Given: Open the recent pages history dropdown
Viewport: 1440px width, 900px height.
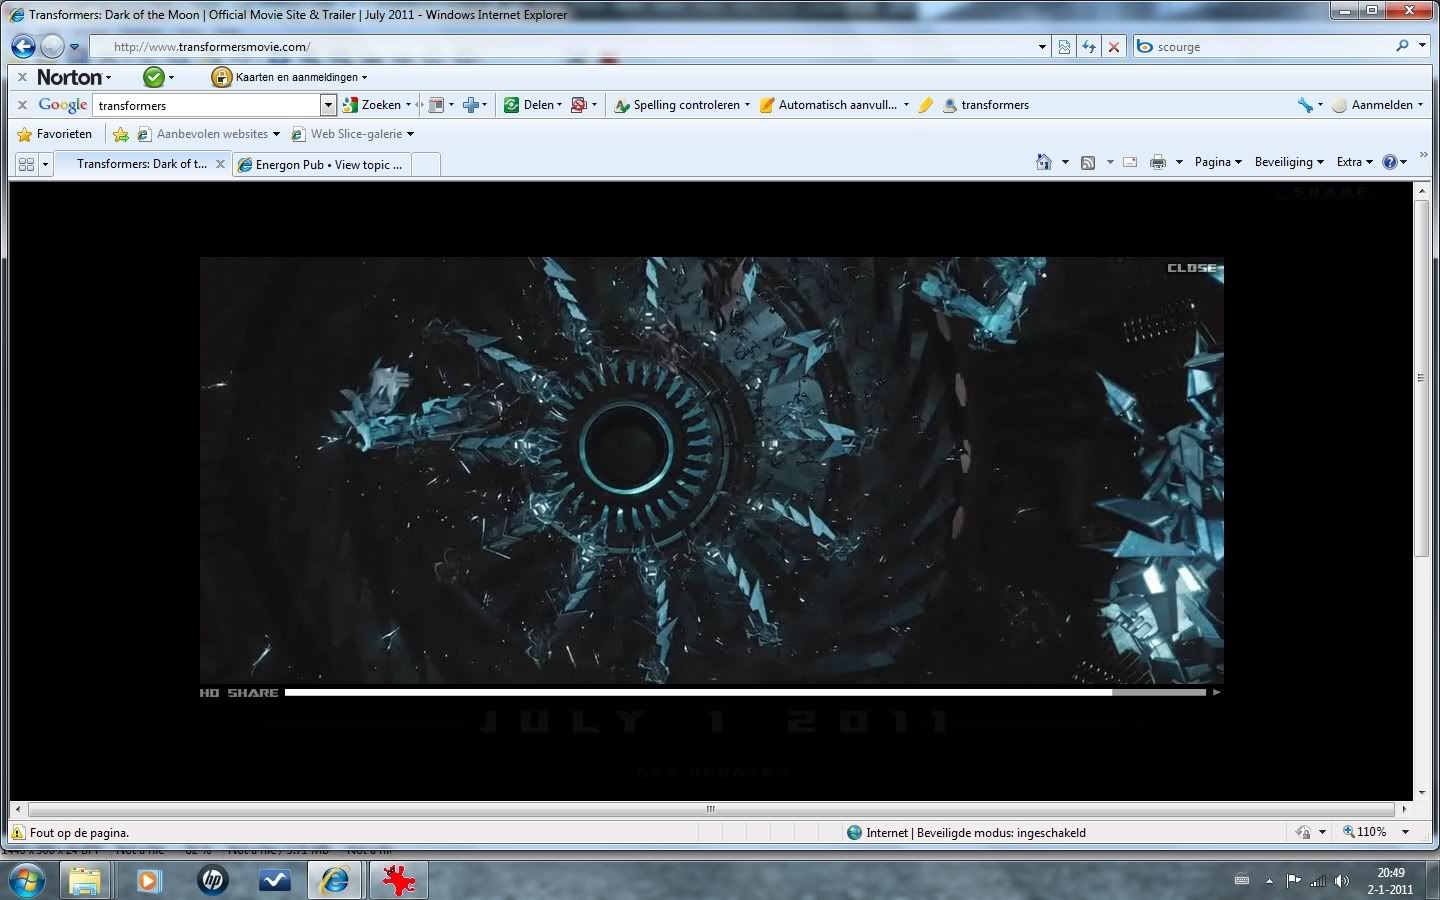Looking at the screenshot, I should [74, 47].
